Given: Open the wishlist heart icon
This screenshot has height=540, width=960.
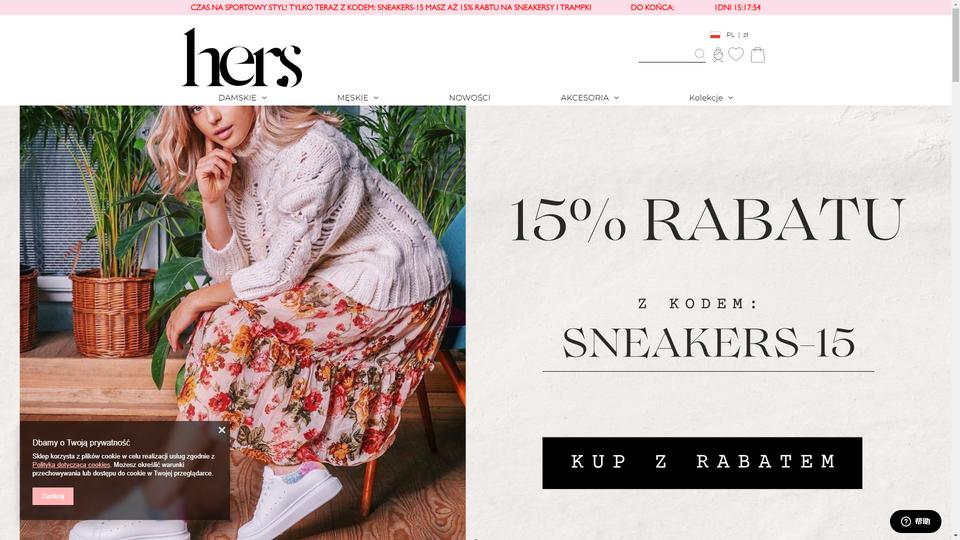Looking at the screenshot, I should tap(736, 54).
